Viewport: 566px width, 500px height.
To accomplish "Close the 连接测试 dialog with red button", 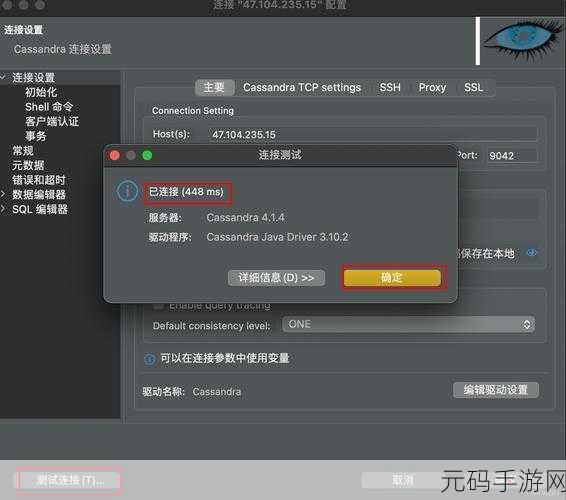I will click(x=115, y=155).
